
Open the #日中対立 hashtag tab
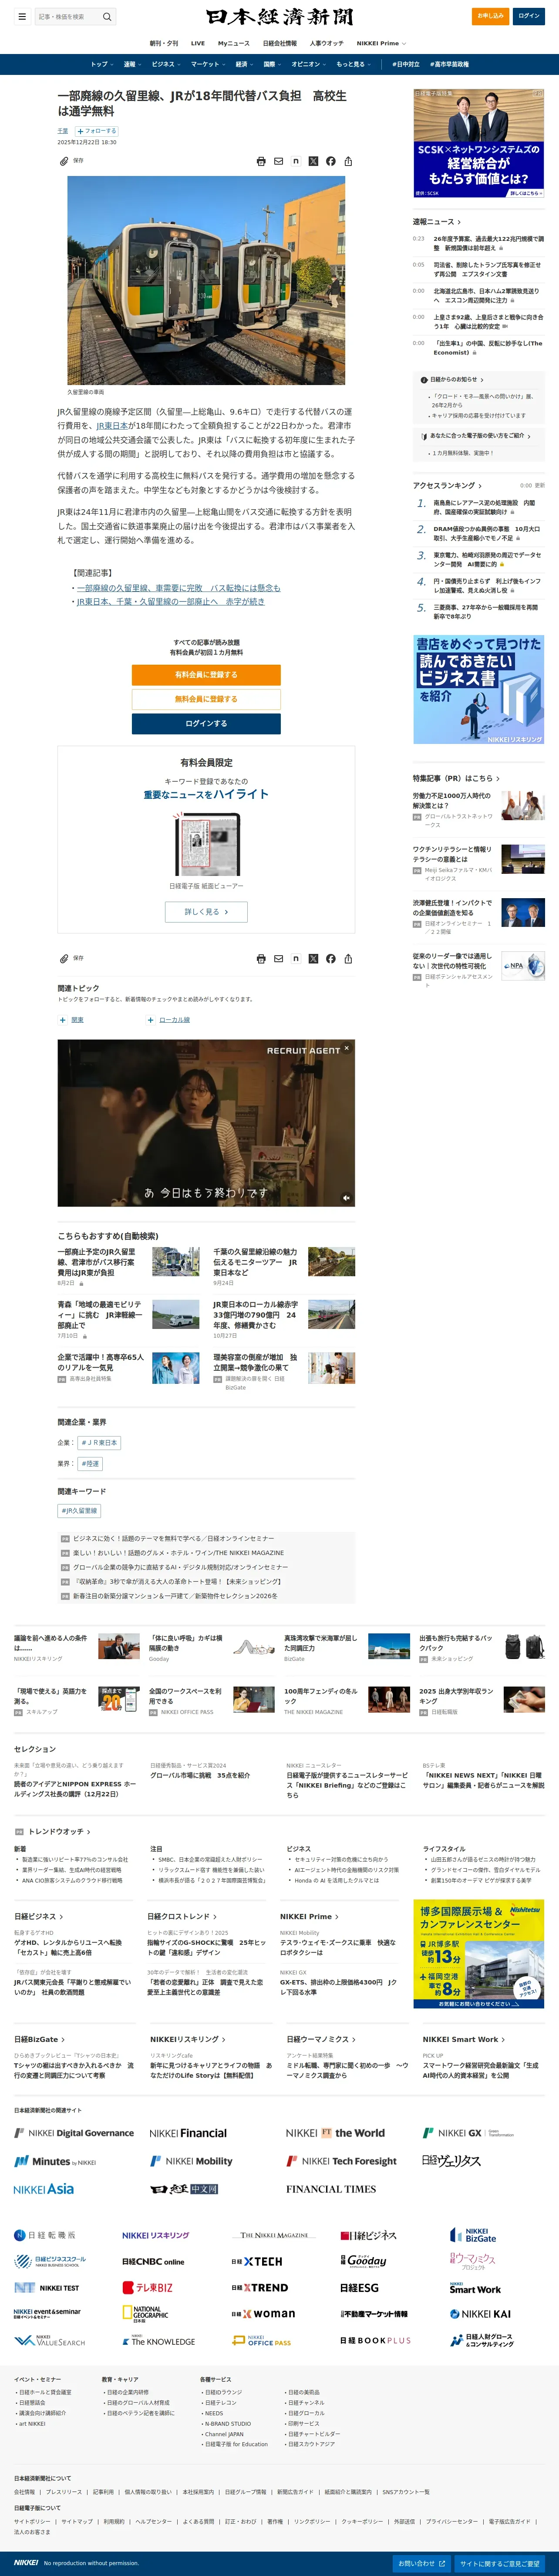[x=406, y=64]
